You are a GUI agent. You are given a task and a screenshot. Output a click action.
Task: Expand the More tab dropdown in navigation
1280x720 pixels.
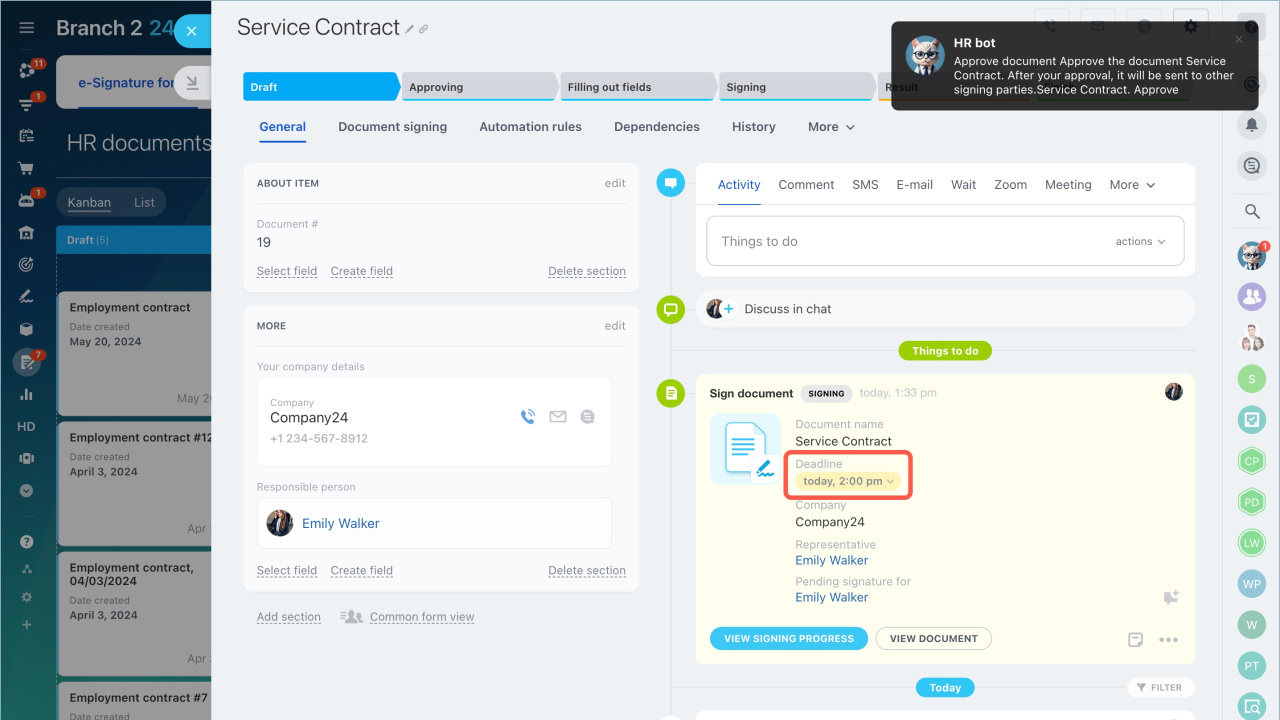pos(831,127)
